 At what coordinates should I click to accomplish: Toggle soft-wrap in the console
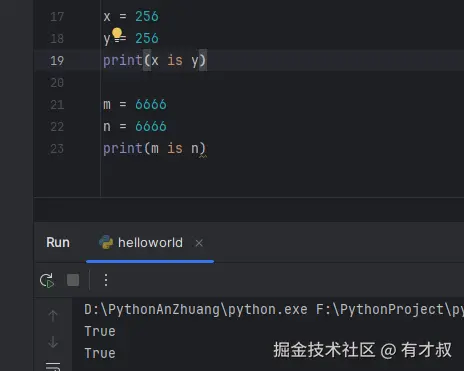click(x=53, y=366)
